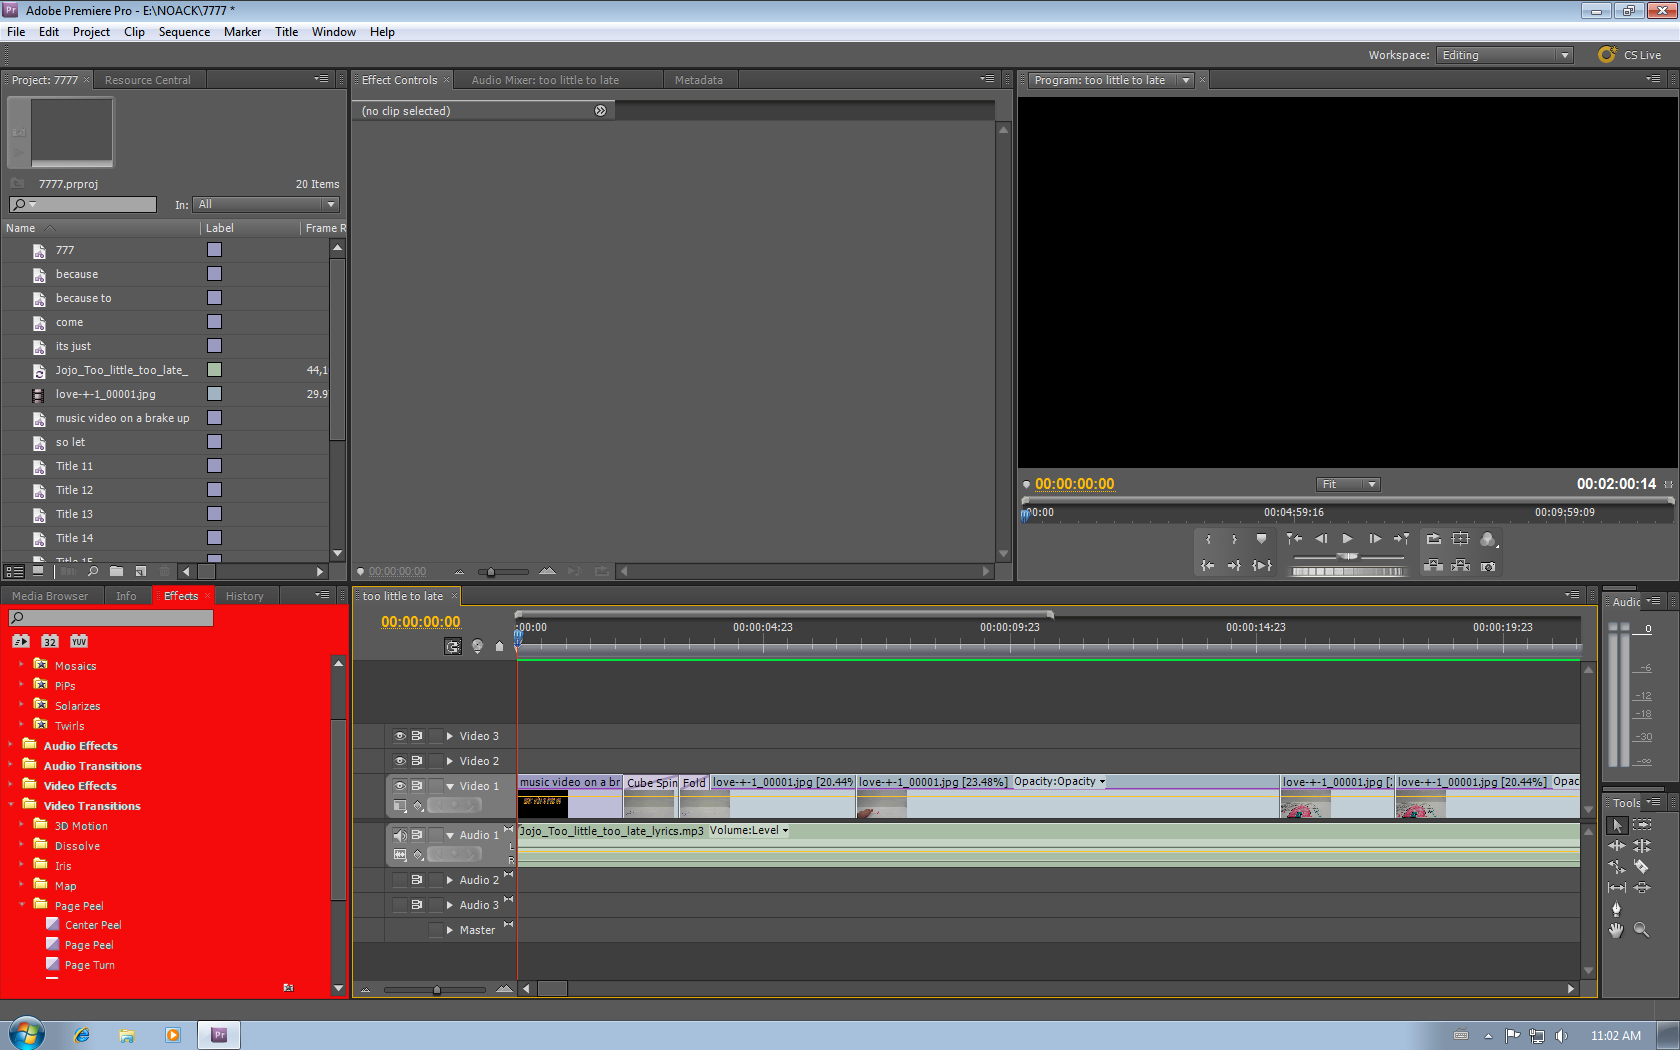The width and height of the screenshot is (1680, 1050).
Task: Toggle Snap in timeline panel
Action: 453,647
